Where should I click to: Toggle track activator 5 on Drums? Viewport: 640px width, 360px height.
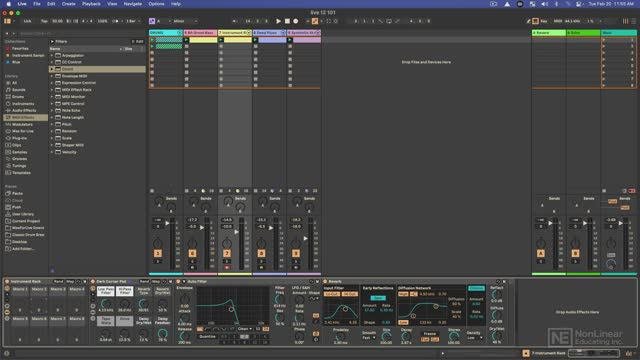158,253
